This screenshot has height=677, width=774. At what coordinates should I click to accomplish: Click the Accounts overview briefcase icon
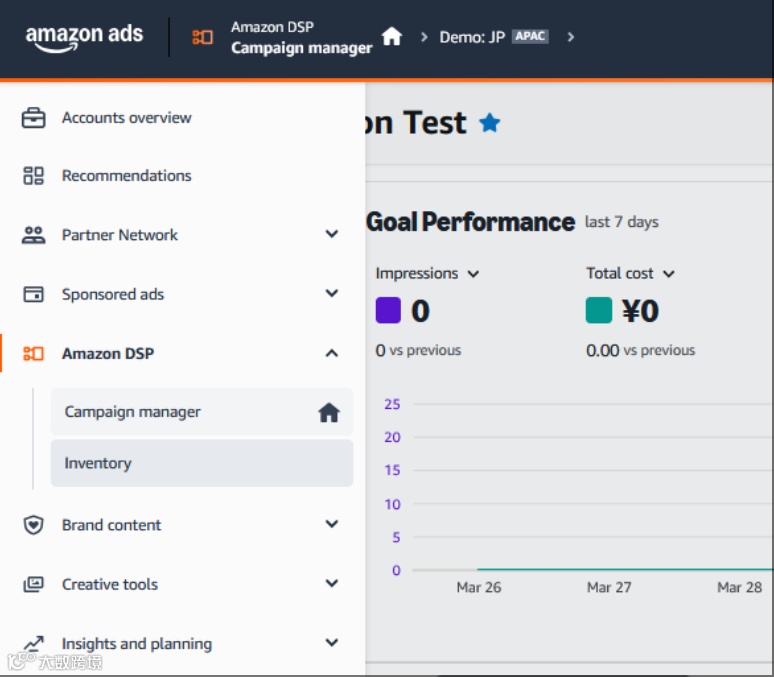coord(34,118)
